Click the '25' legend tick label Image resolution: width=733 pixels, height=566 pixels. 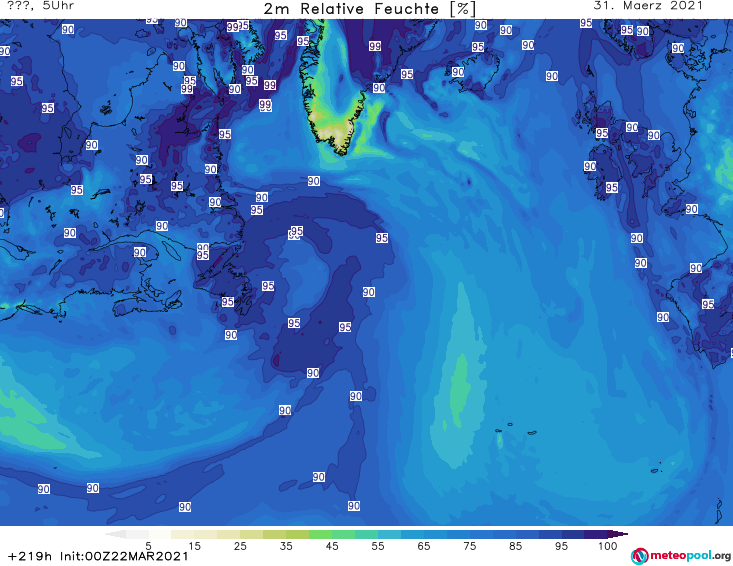pos(240,546)
